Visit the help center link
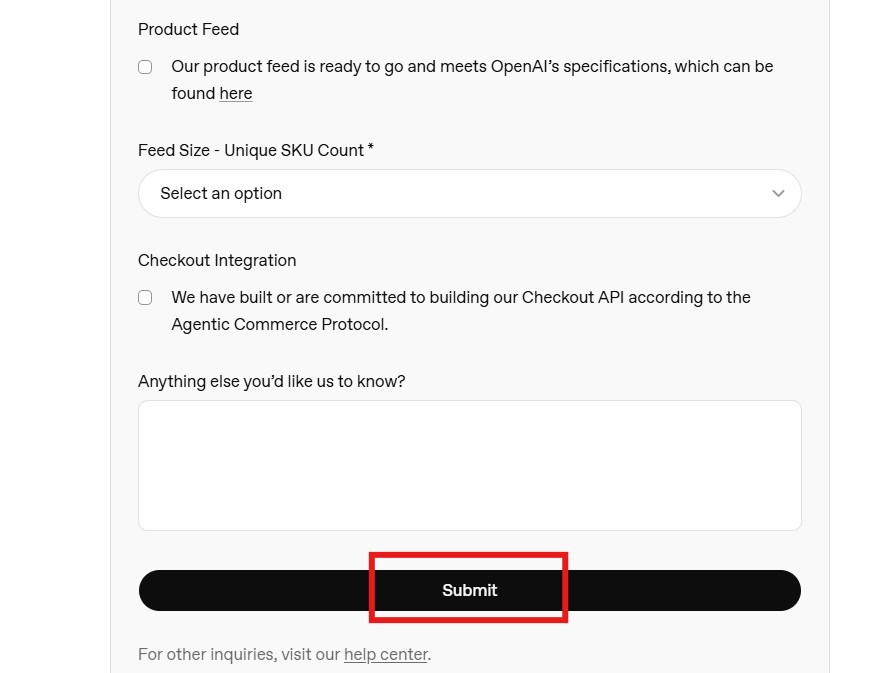 (386, 654)
